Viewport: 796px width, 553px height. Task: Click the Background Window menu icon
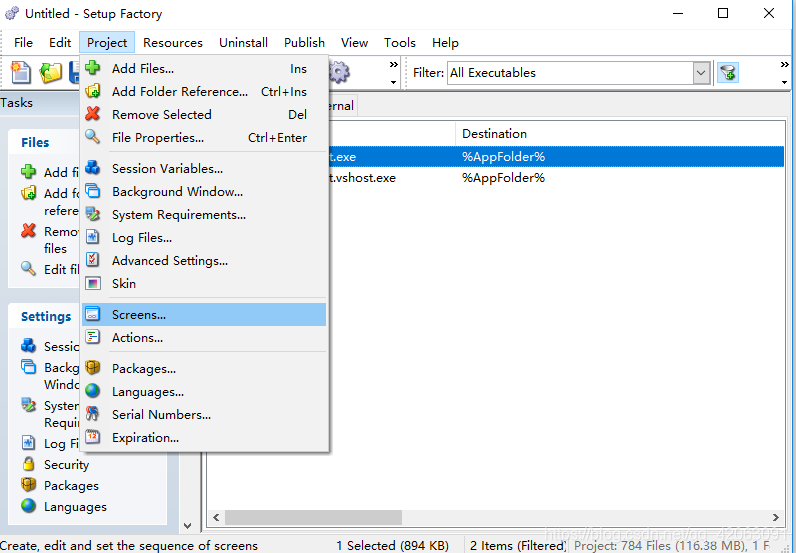click(x=92, y=191)
